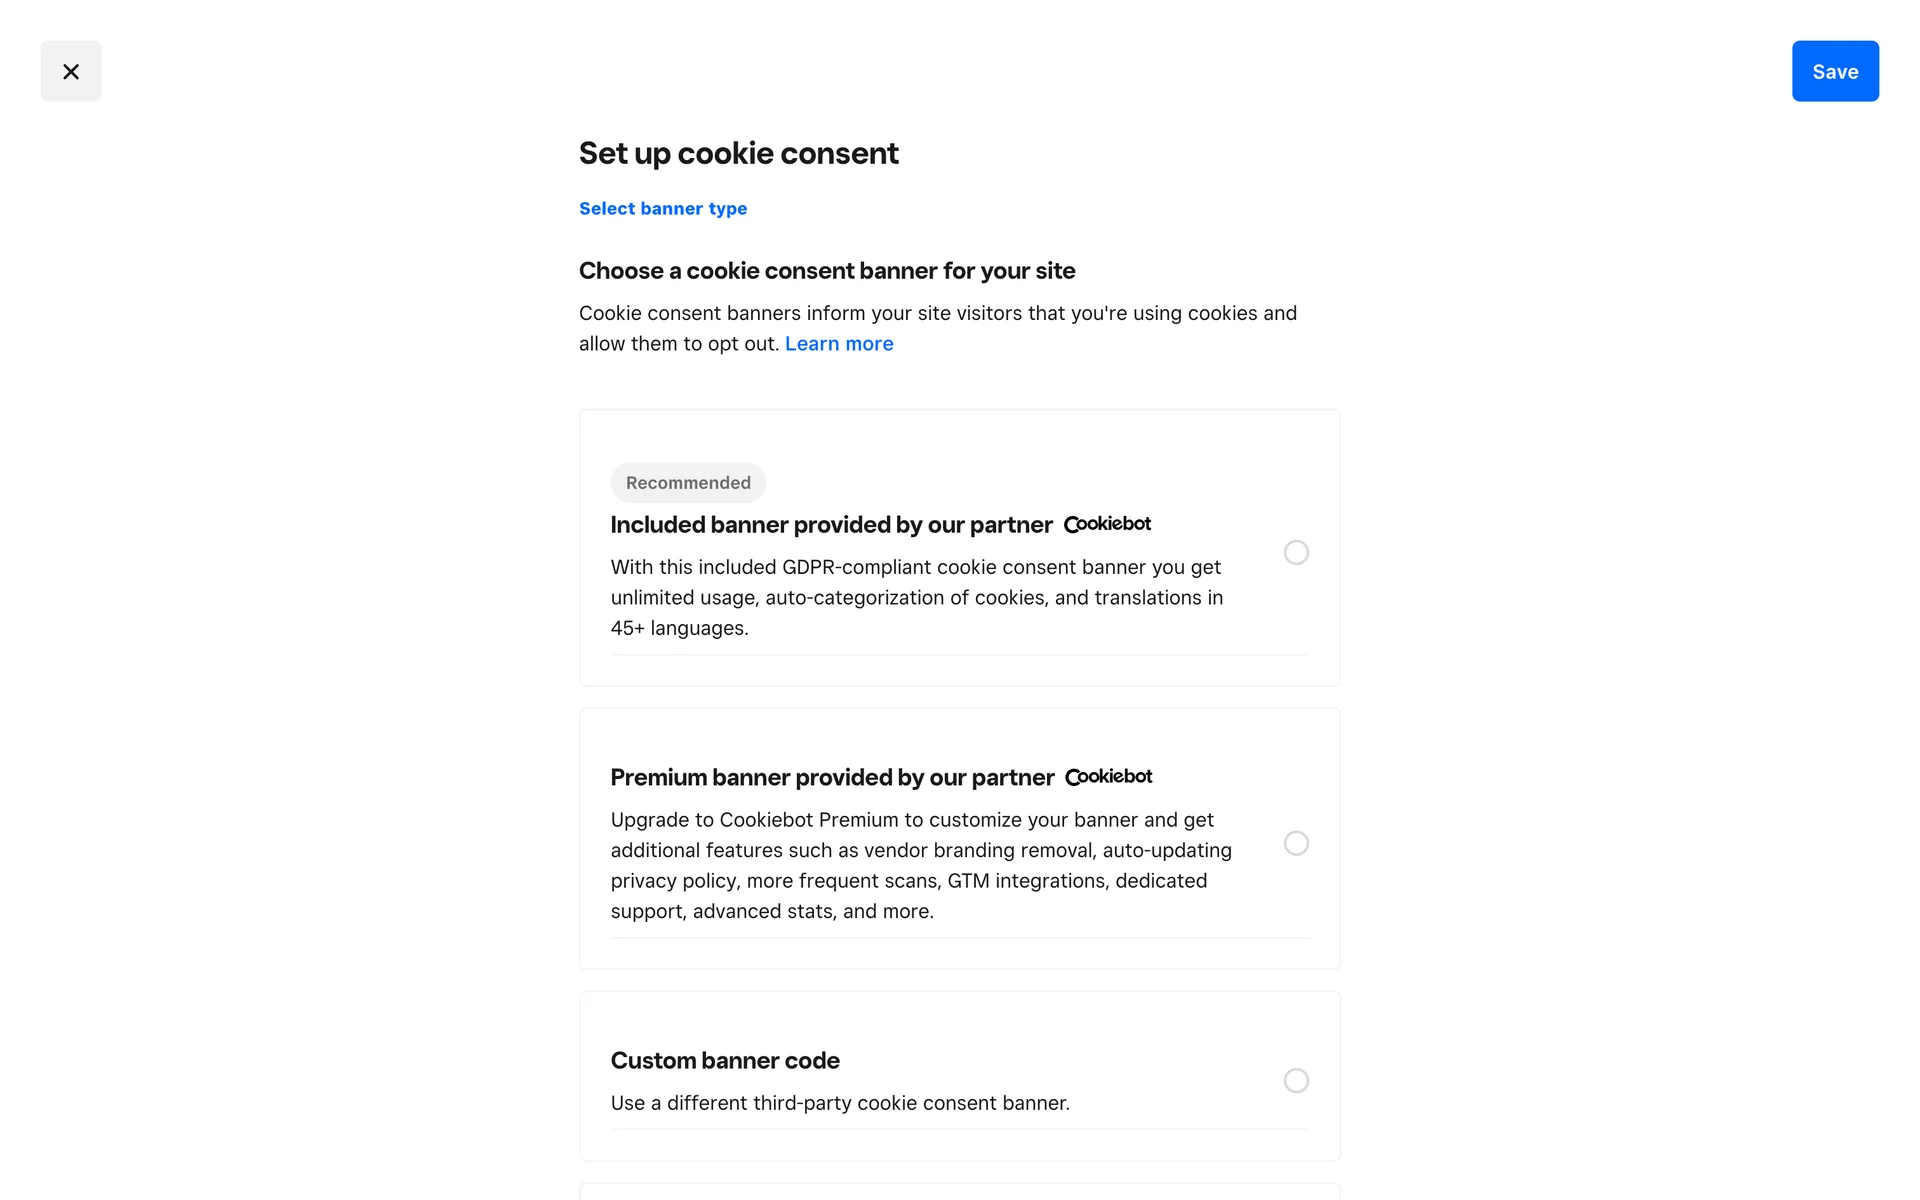Open the Learn more link
The width and height of the screenshot is (1920, 1200).
coord(839,344)
